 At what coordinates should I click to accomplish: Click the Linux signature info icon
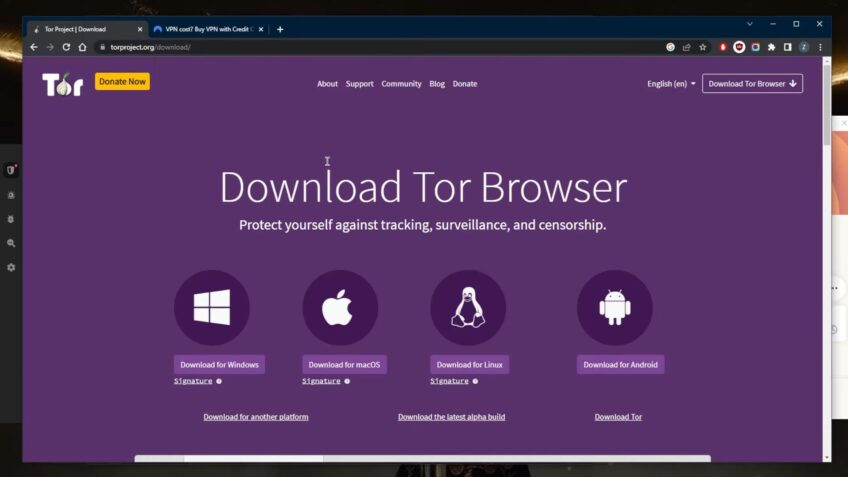click(x=475, y=381)
